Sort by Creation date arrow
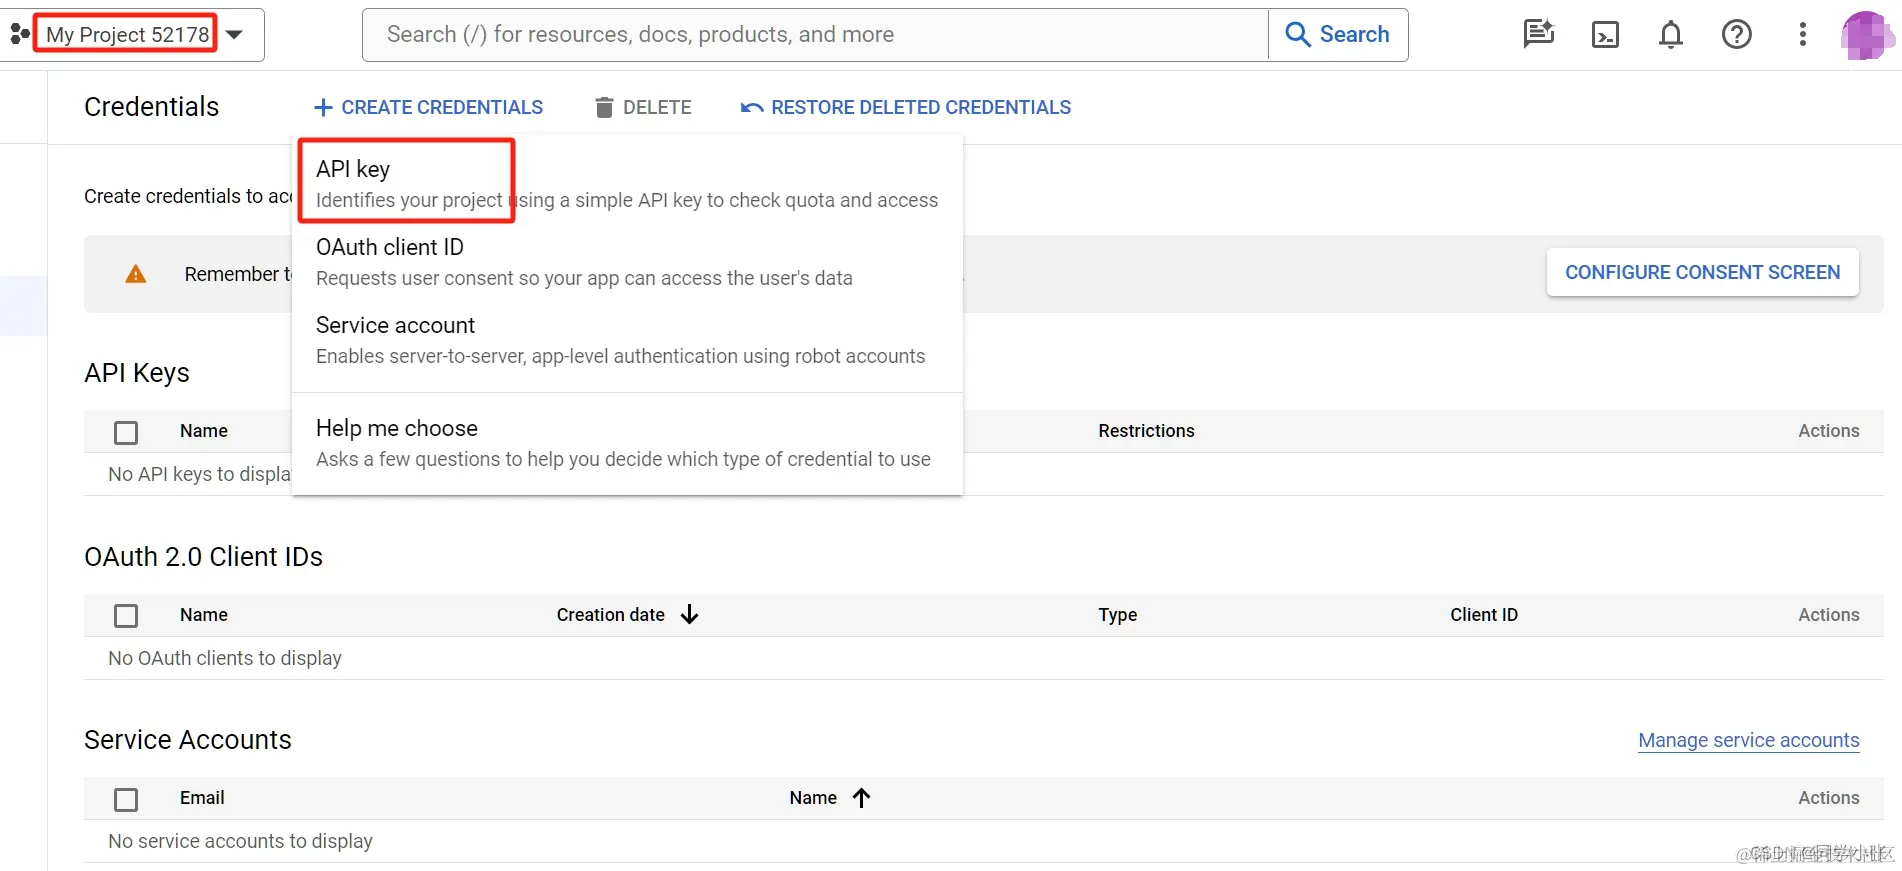The width and height of the screenshot is (1902, 871). (x=689, y=614)
